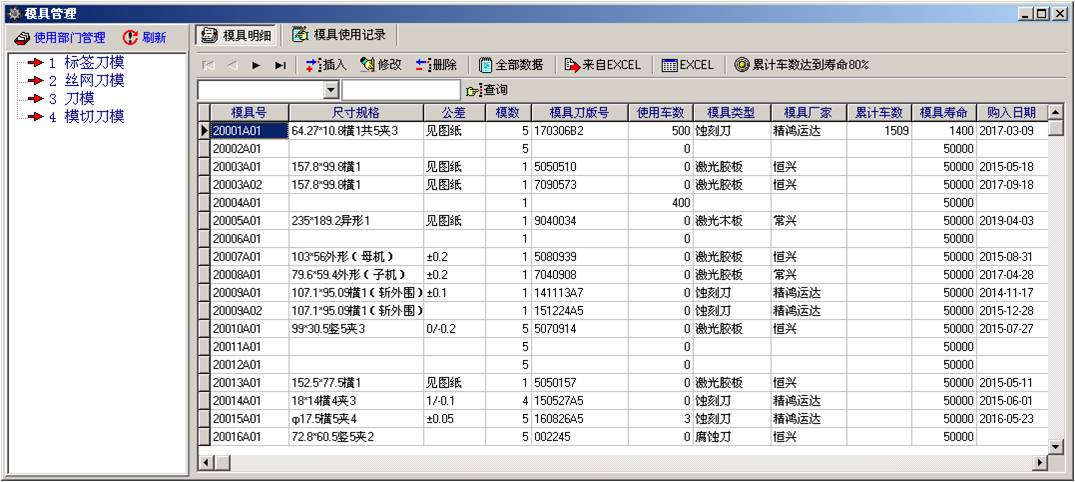This screenshot has width=1075, height=482.
Task: Select date cell 2014-11-17
Action: click(x=1012, y=293)
